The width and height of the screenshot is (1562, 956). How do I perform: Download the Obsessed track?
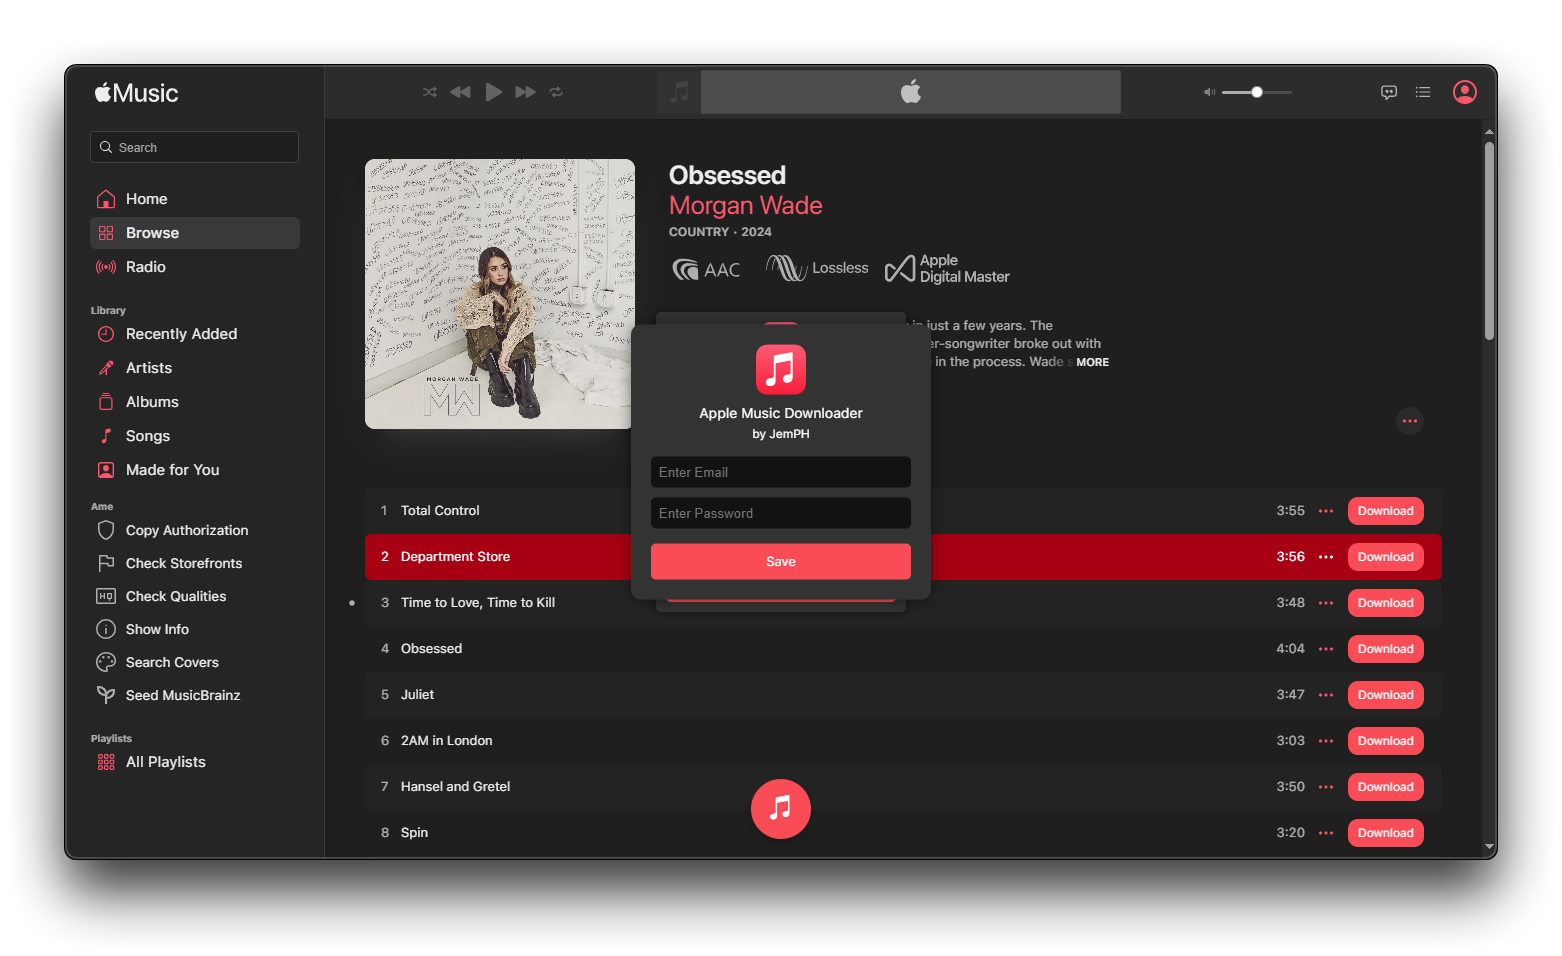pyautogui.click(x=1386, y=649)
